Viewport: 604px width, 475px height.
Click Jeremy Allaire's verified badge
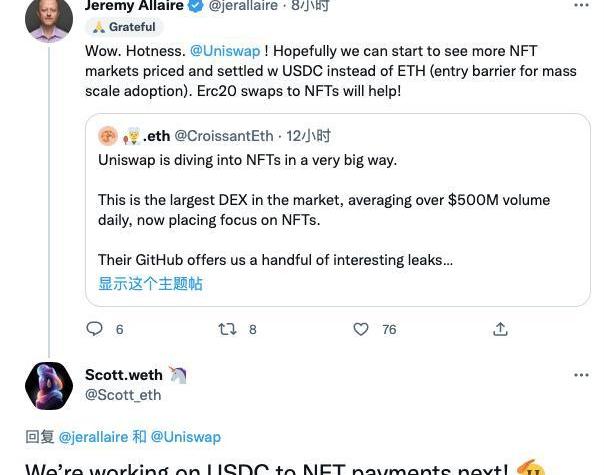pyautogui.click(x=196, y=6)
